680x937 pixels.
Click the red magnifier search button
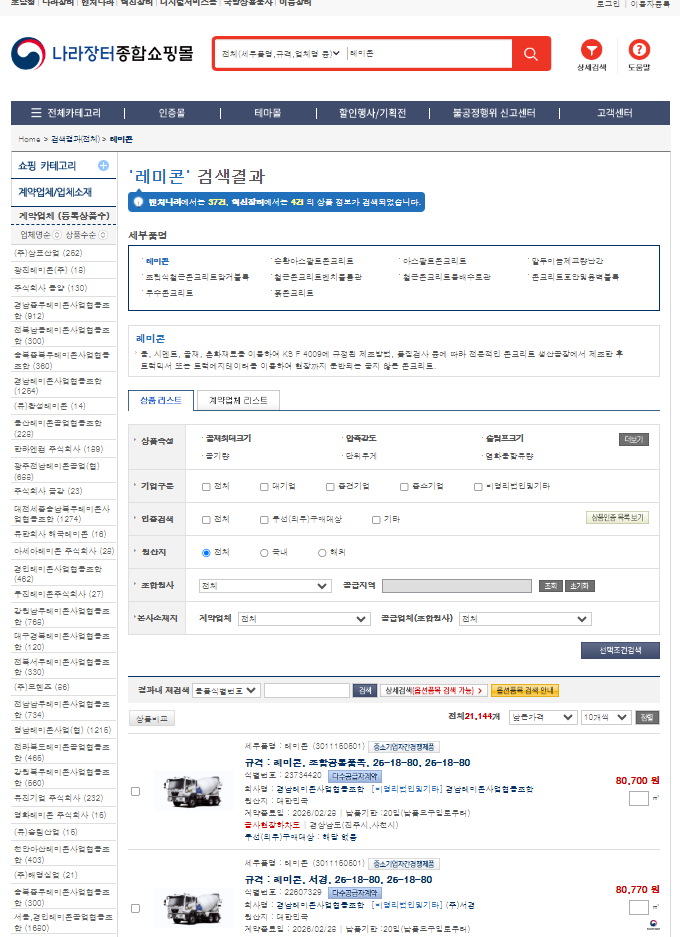click(531, 54)
